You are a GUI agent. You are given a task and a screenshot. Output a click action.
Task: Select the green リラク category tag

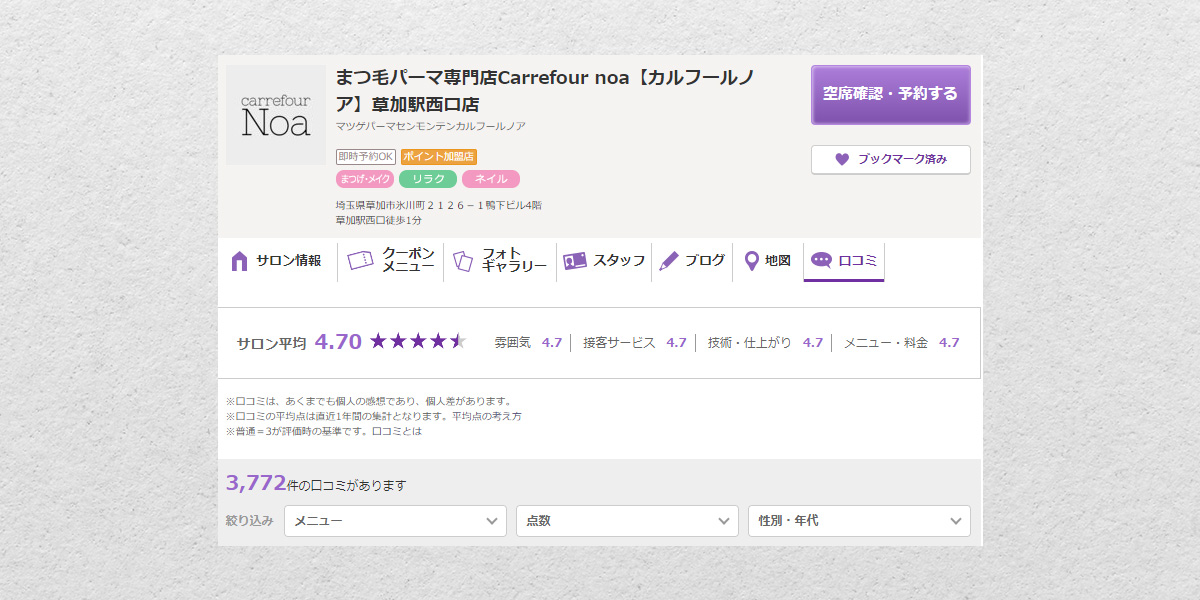pos(428,179)
